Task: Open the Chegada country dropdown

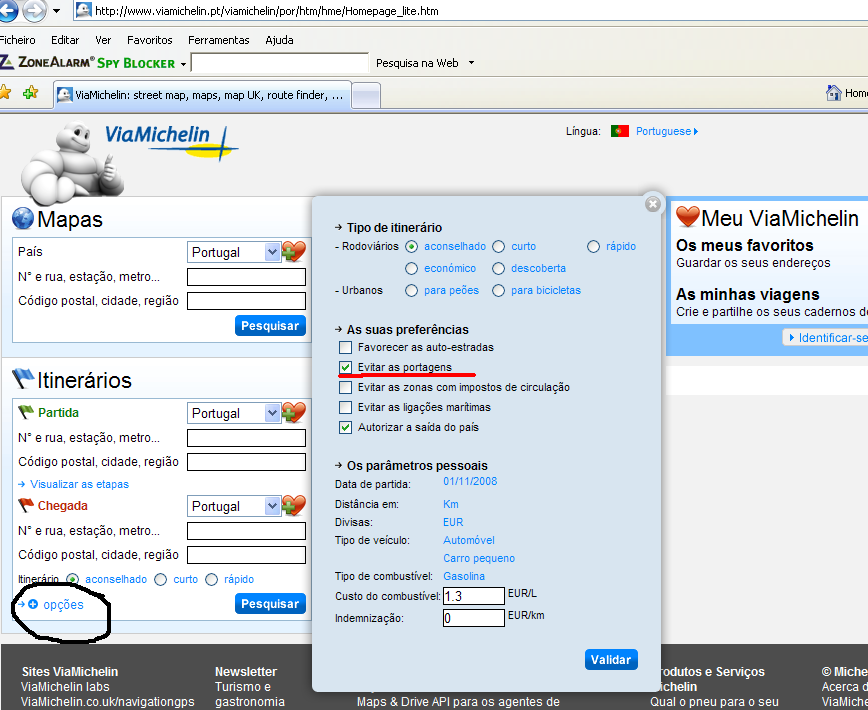Action: pos(234,506)
